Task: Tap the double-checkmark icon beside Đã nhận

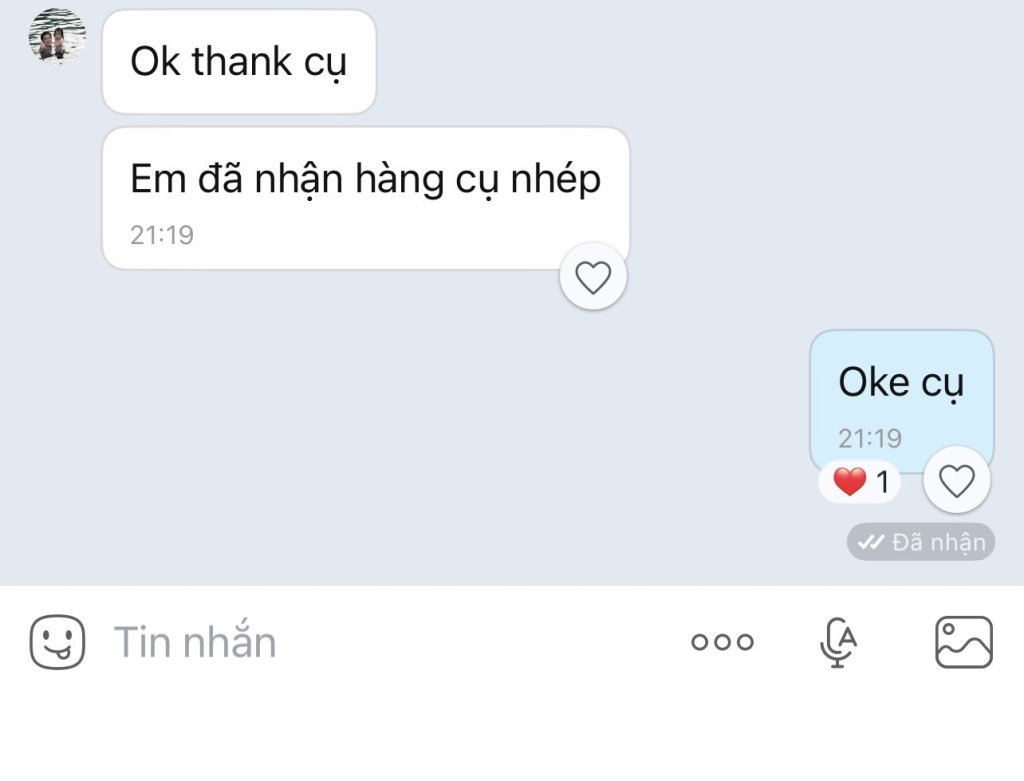Action: click(x=871, y=543)
